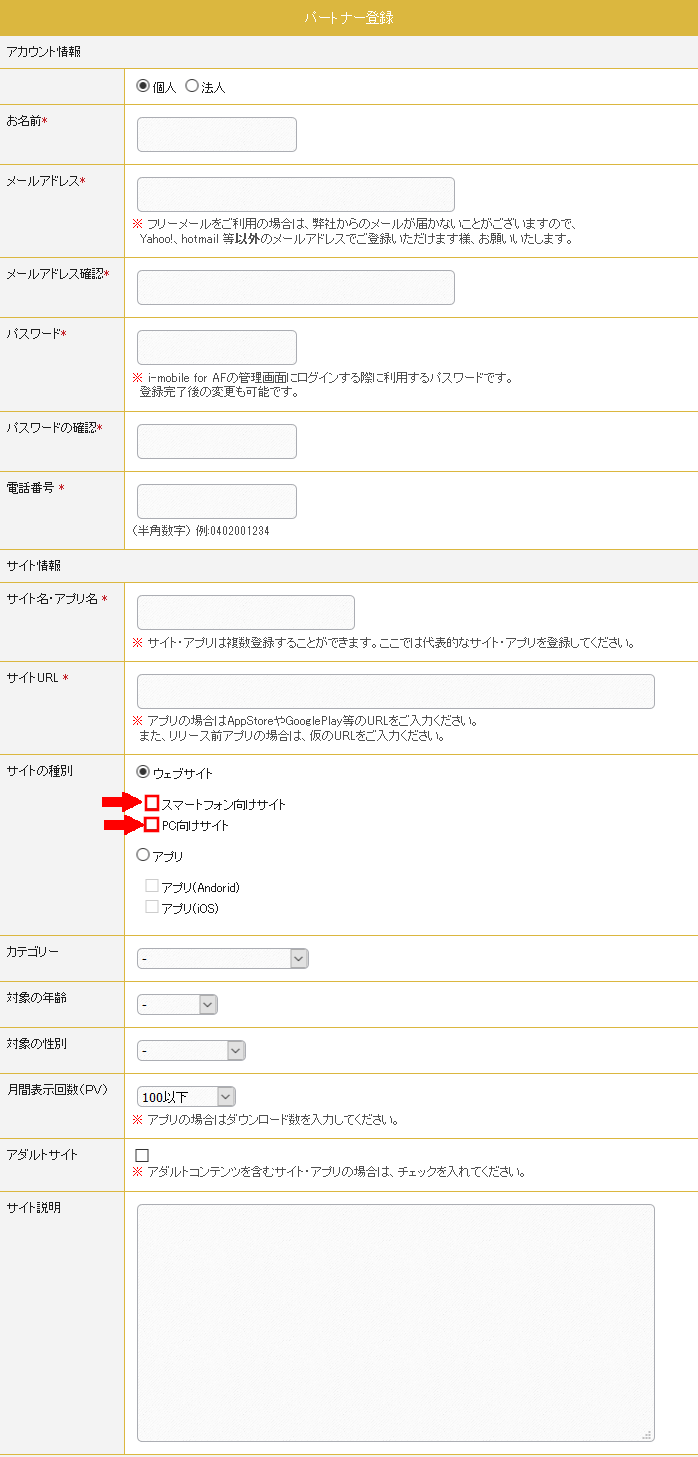
Task: Check the アプリ(iOS) checkbox
Action: [x=152, y=907]
